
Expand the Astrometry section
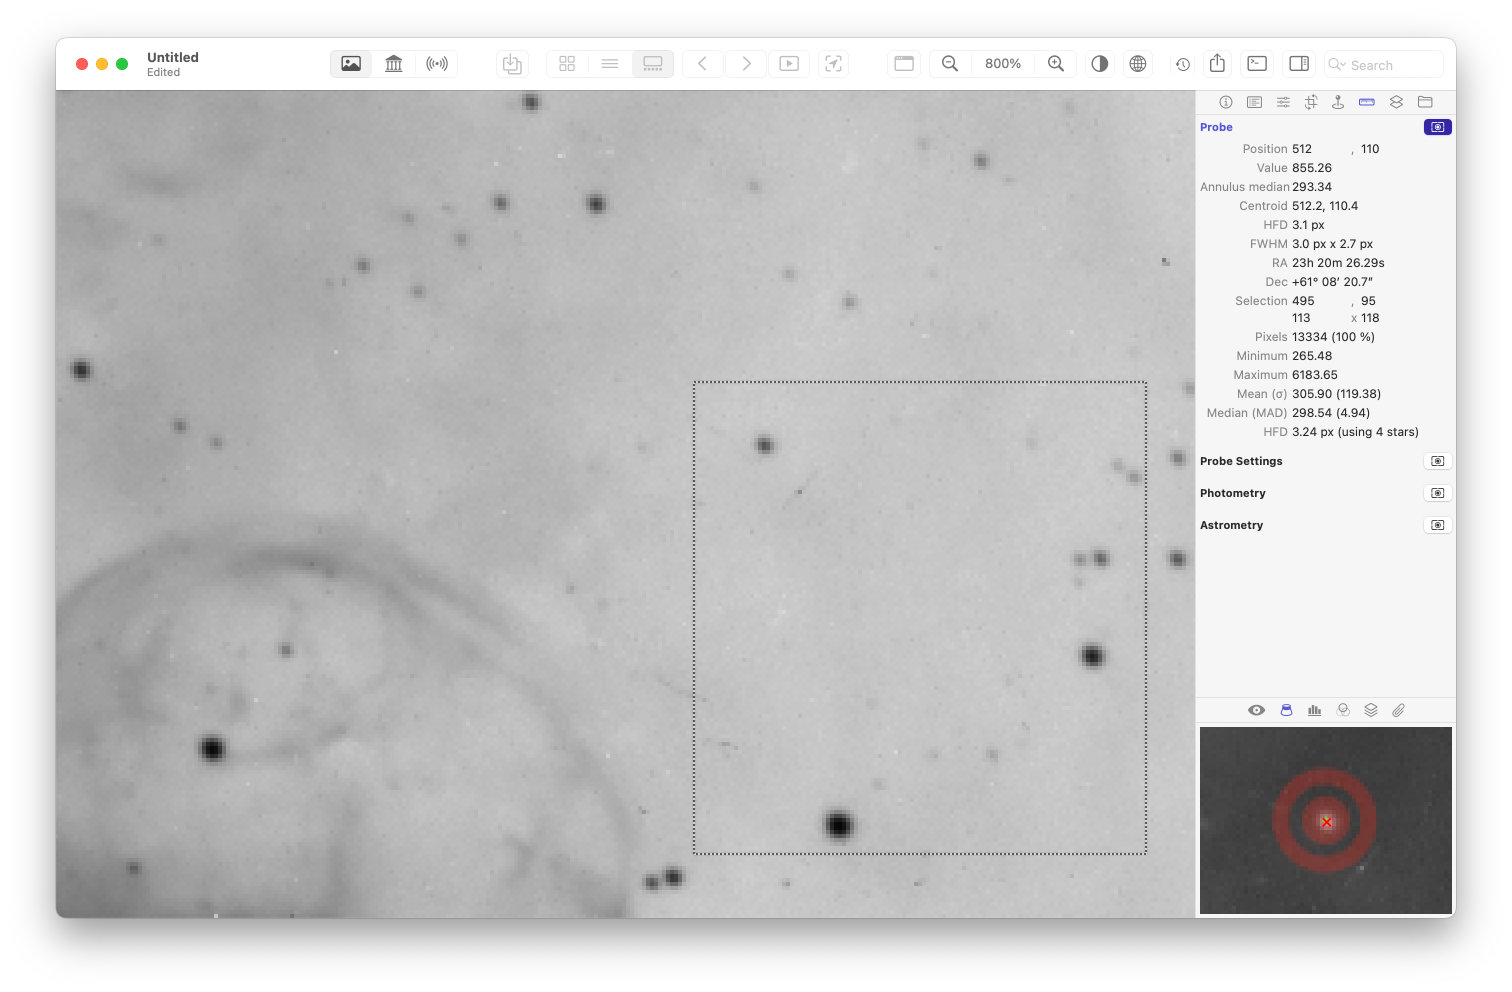click(1438, 525)
